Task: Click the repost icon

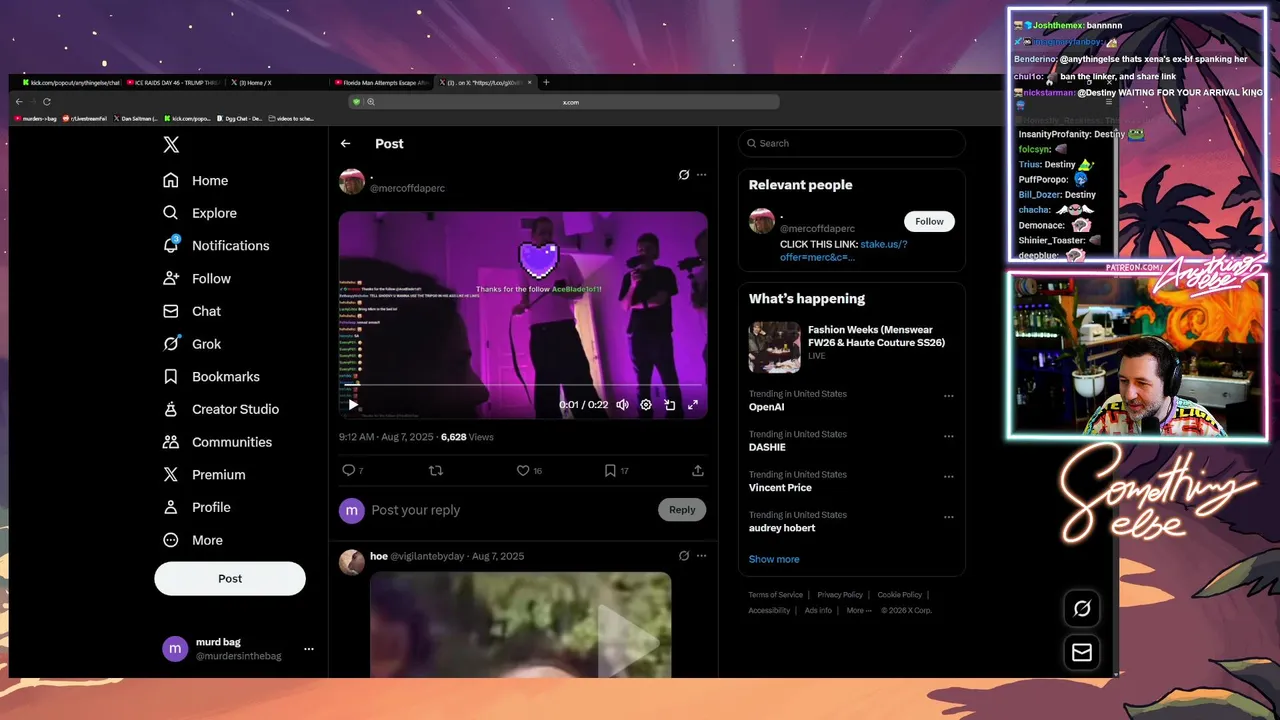Action: pyautogui.click(x=435, y=470)
